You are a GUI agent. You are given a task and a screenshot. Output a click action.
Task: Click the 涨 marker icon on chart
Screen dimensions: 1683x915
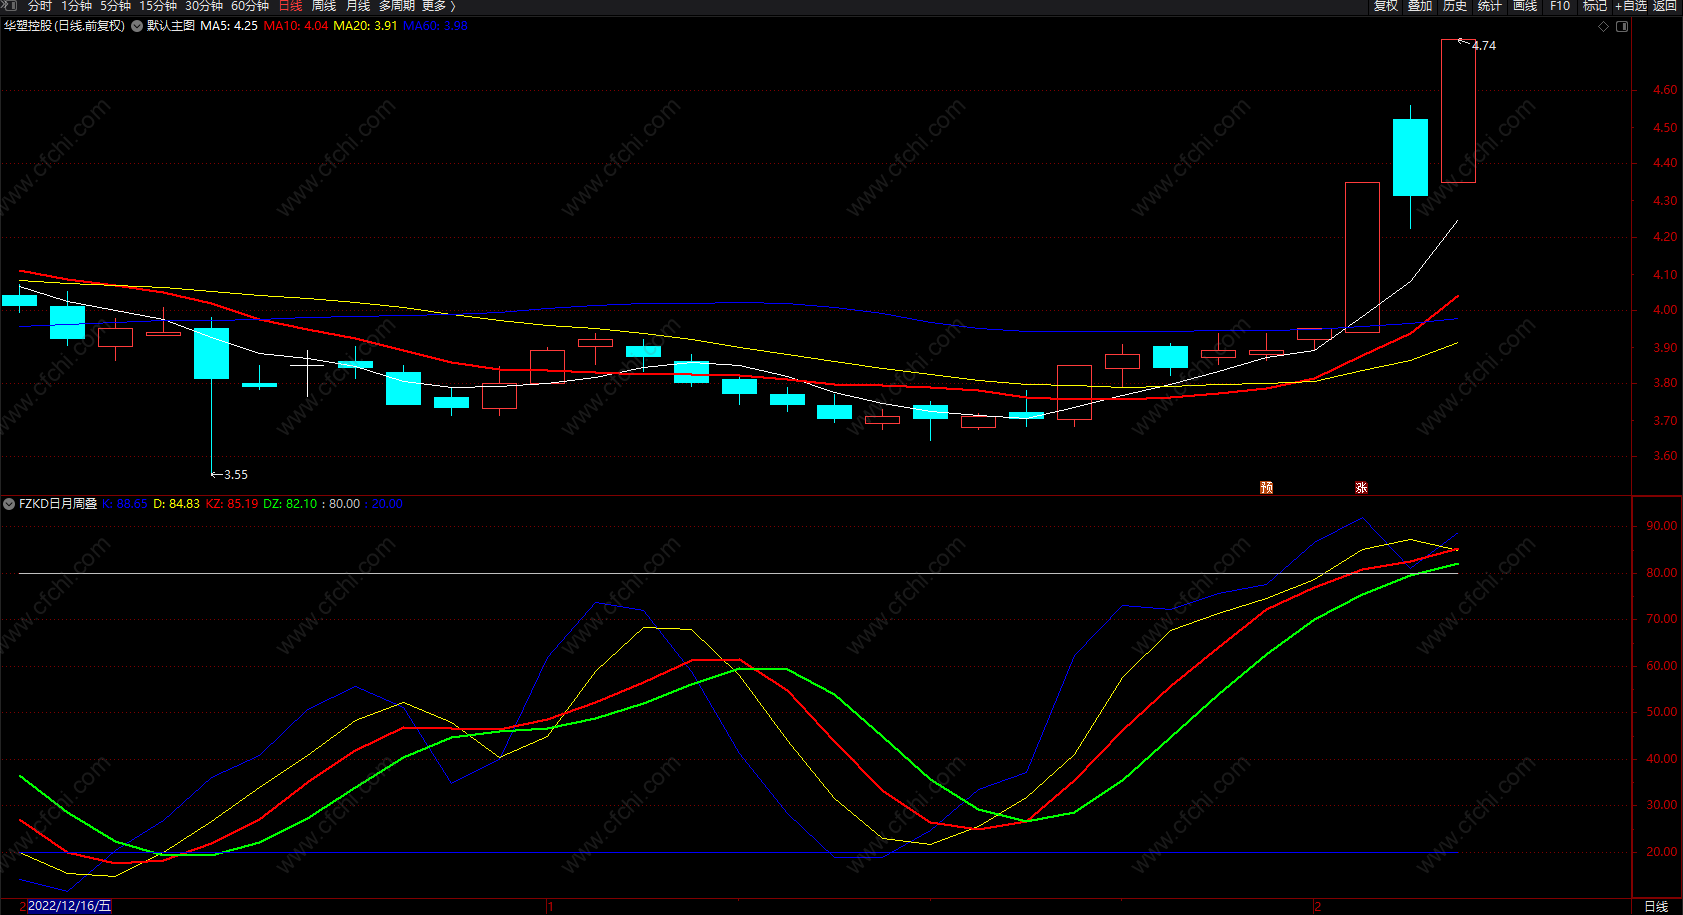click(x=1361, y=488)
